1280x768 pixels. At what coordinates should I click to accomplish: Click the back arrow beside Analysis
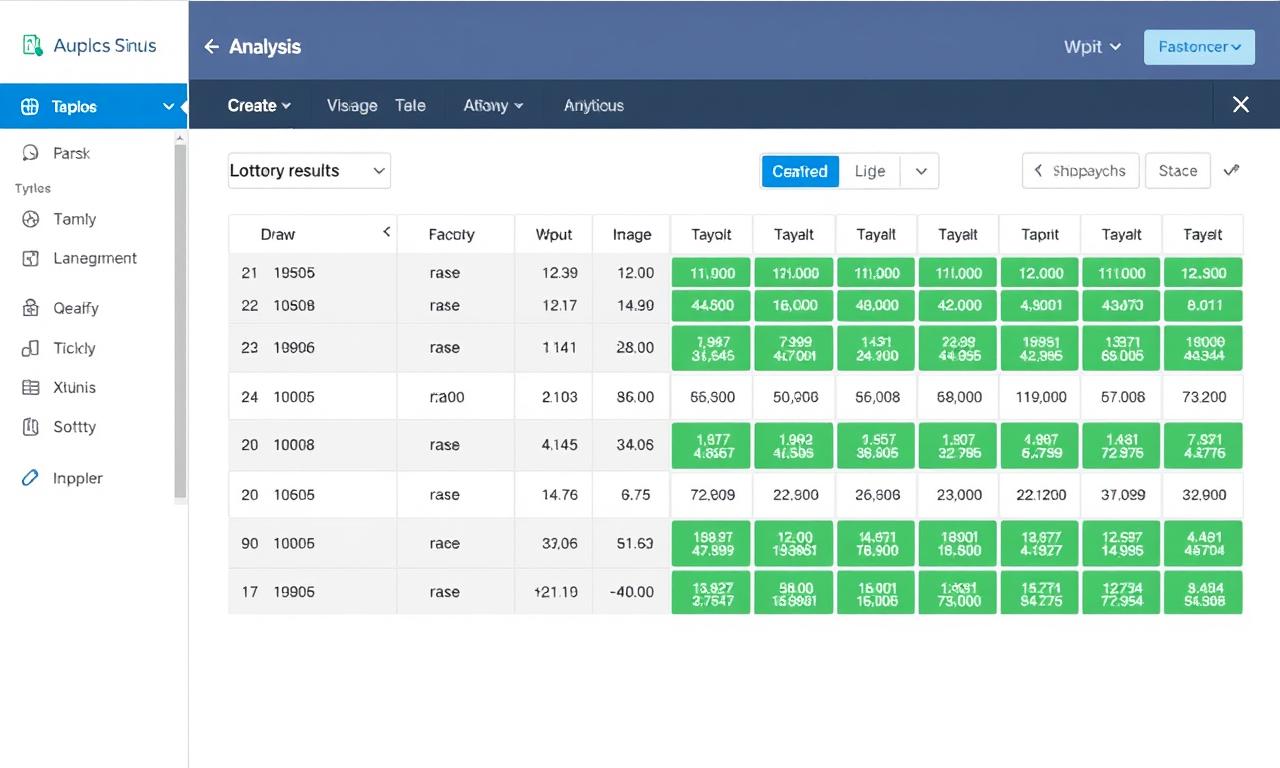[211, 47]
